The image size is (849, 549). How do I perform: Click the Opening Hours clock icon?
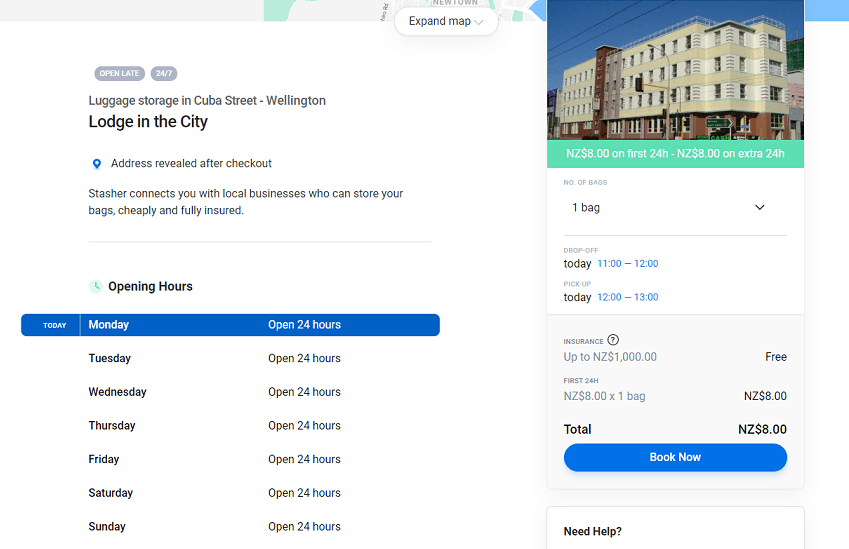click(x=96, y=286)
